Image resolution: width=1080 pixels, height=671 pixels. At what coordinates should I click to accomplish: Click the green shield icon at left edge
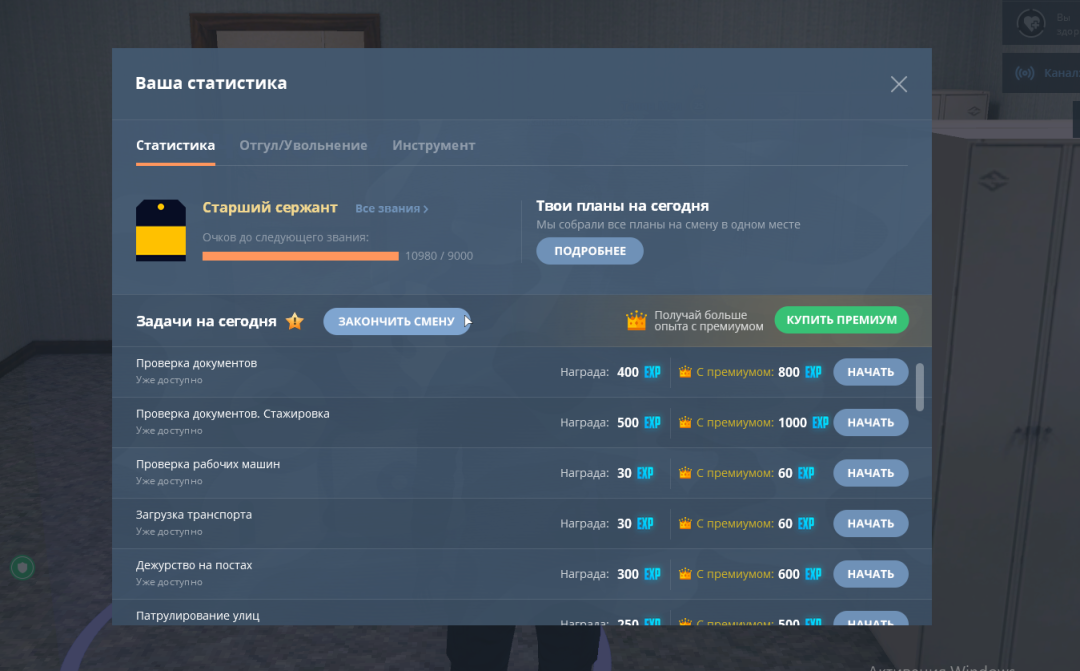22,568
